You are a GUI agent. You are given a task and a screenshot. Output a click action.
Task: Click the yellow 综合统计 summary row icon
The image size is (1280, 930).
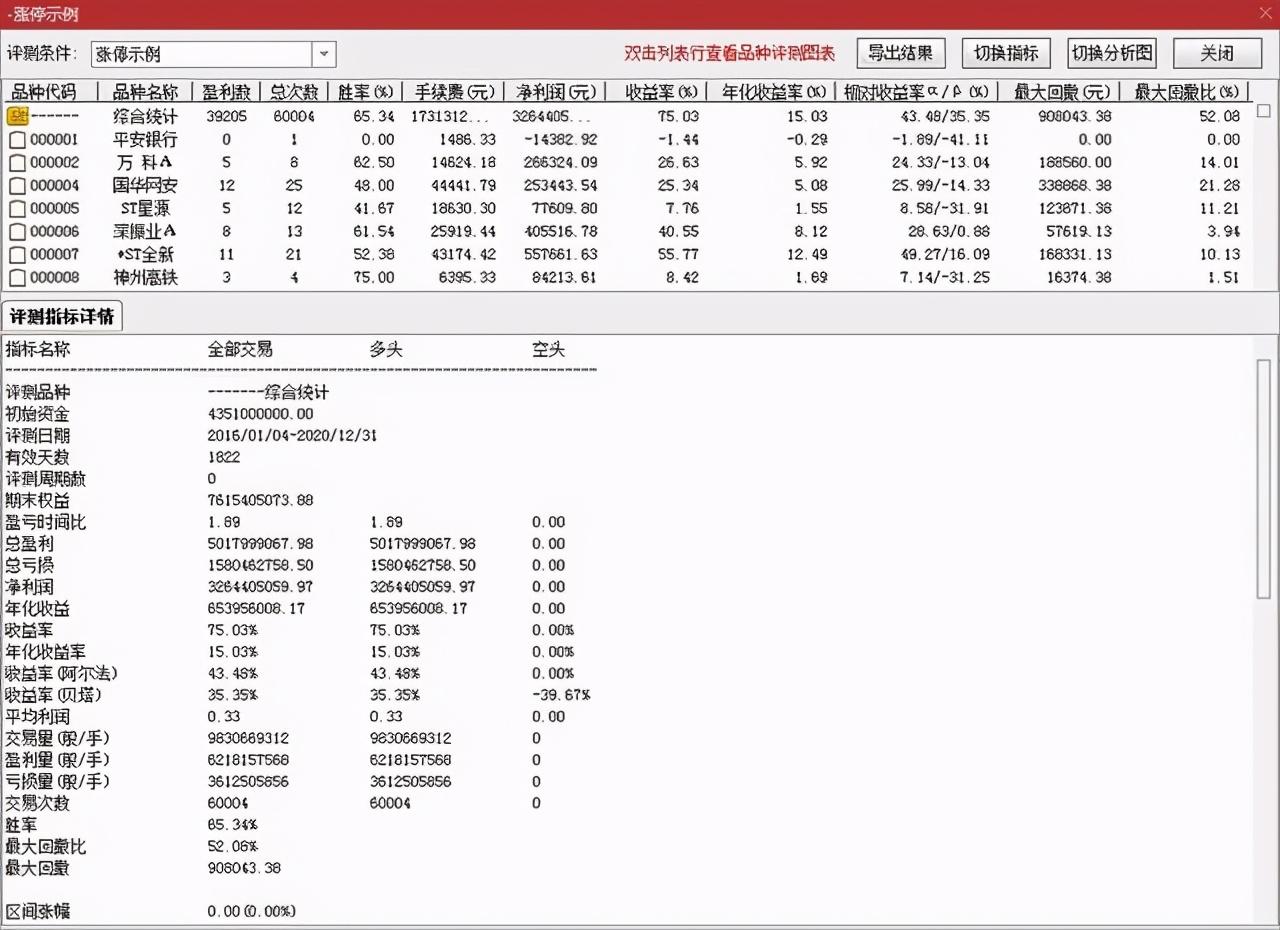click(x=16, y=116)
